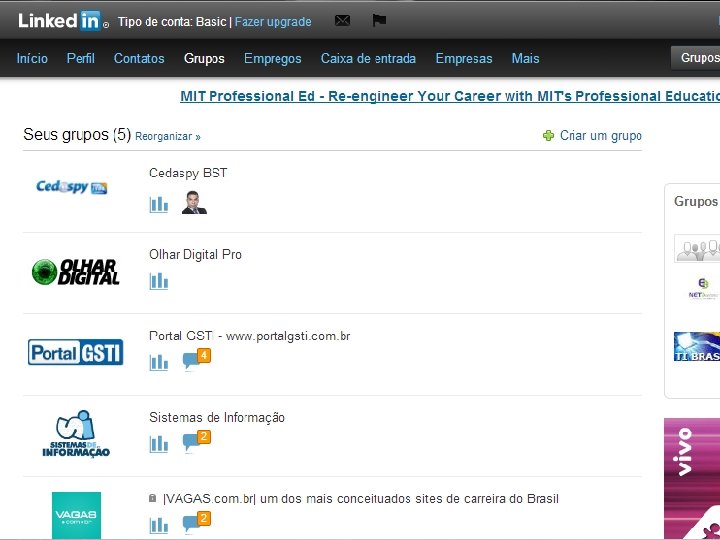Click the lock icon beside VAGAS.com.br title
720x540 pixels.
(152, 498)
